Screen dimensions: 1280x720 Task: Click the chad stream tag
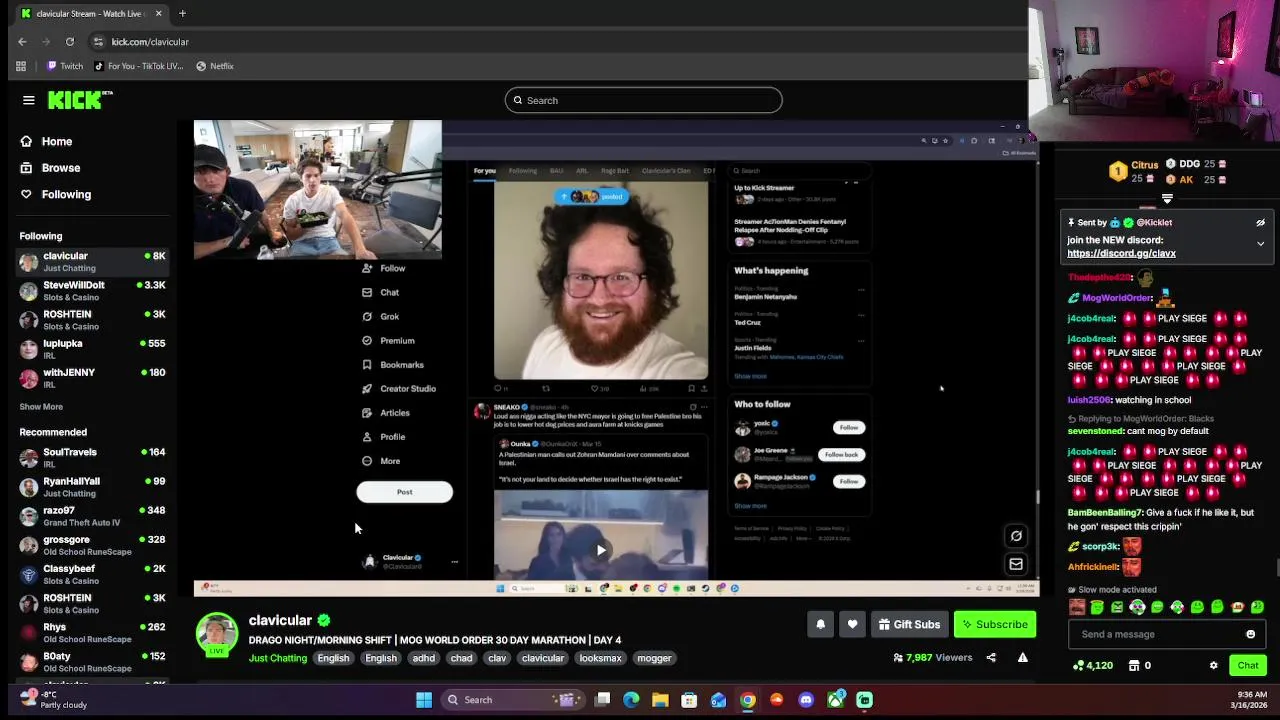(461, 658)
